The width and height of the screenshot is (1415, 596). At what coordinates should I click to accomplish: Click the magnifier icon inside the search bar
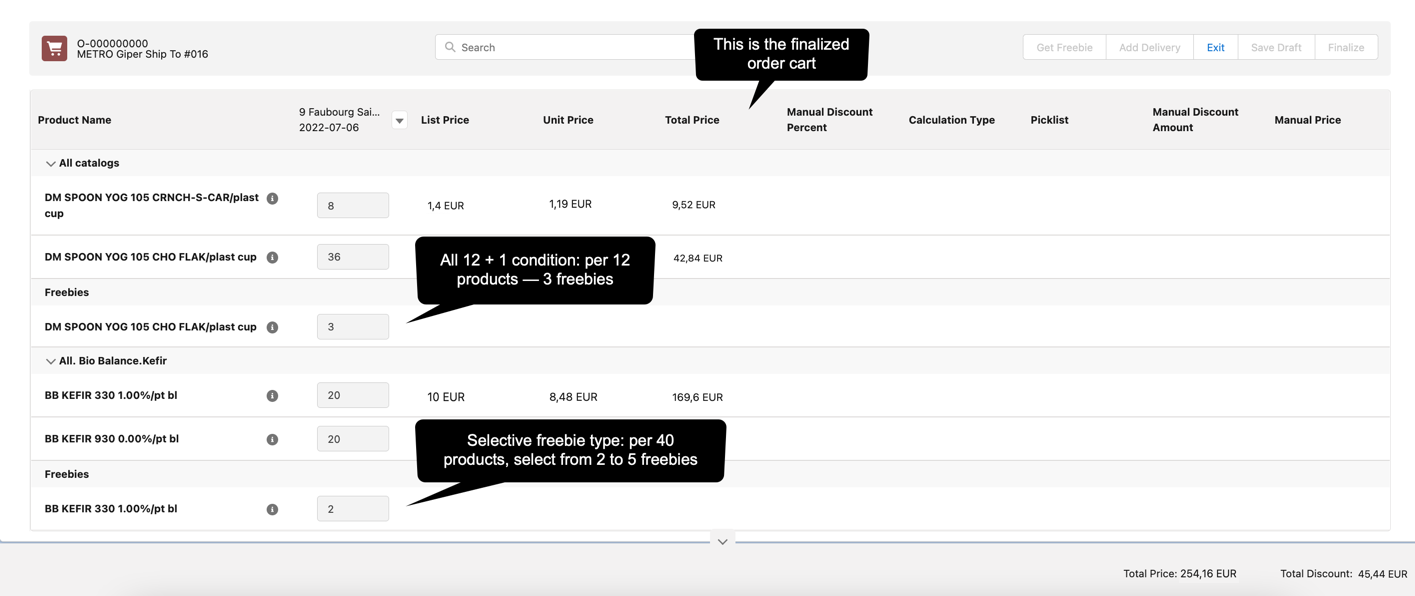(451, 46)
